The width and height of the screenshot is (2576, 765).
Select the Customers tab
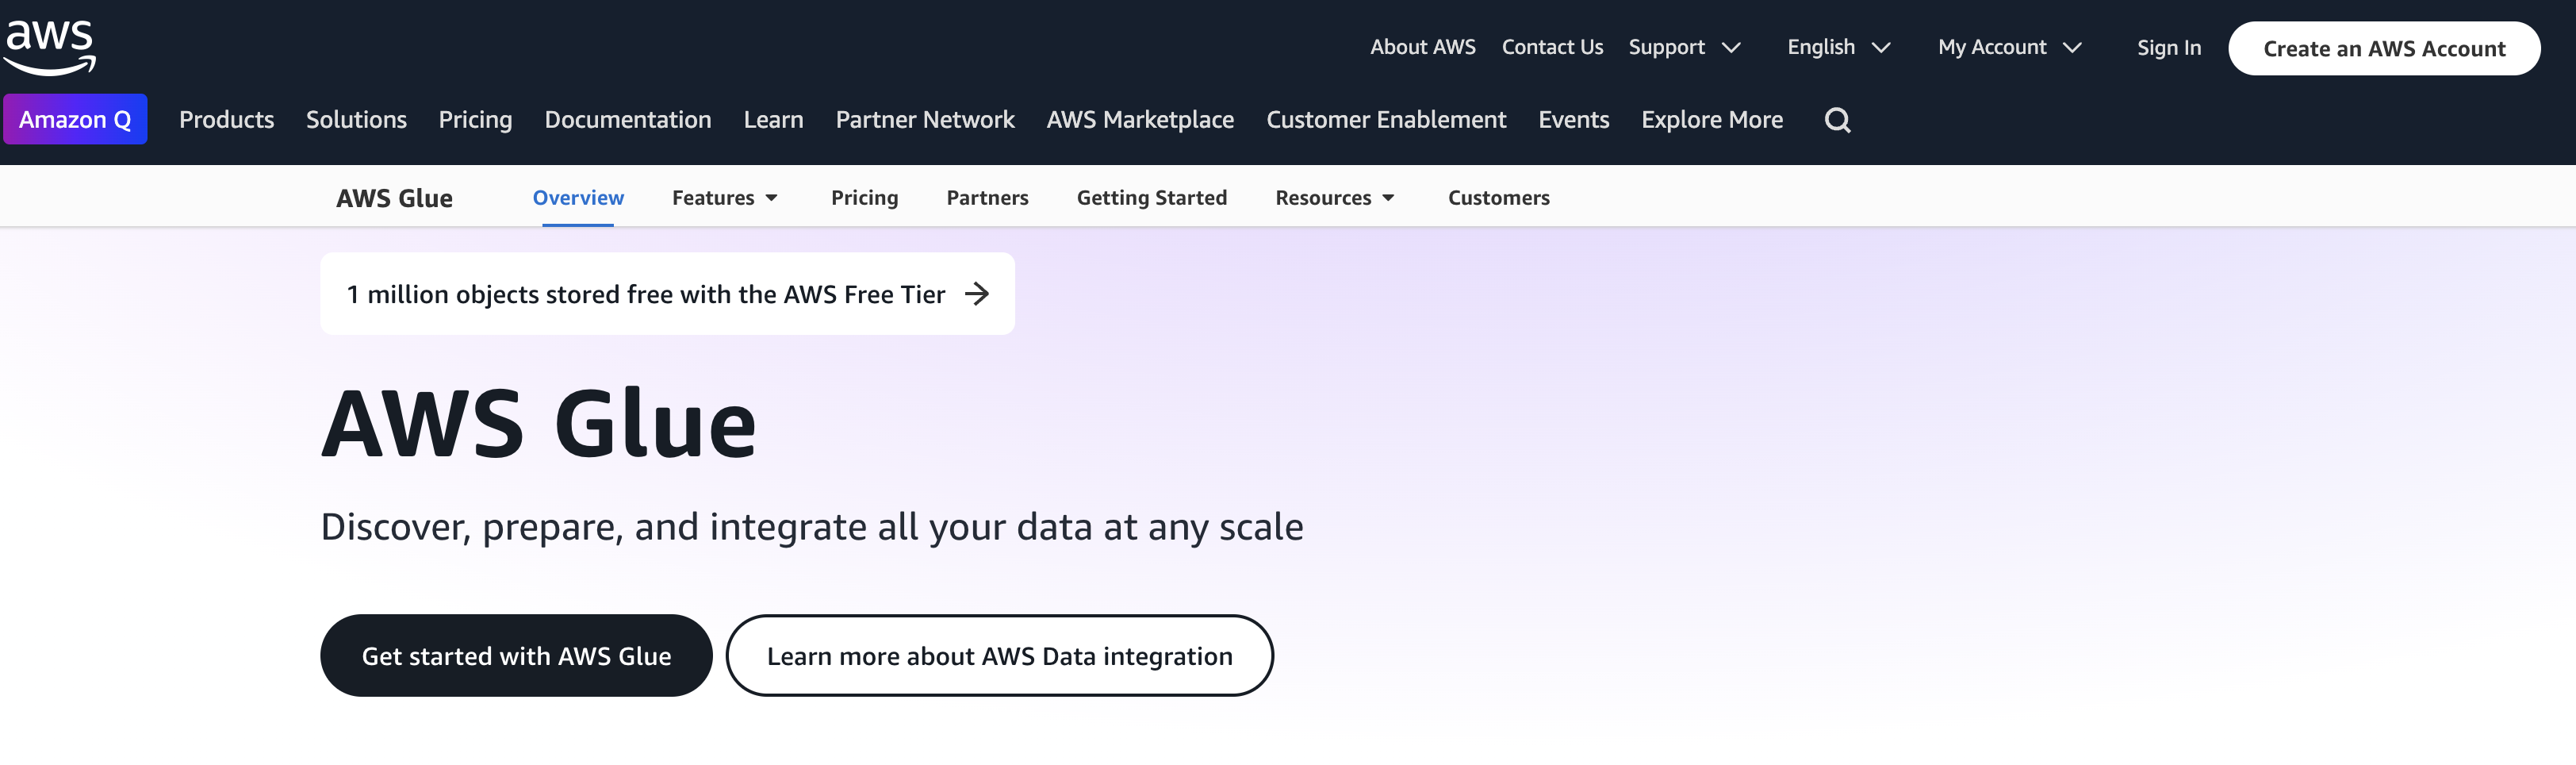pos(1498,198)
